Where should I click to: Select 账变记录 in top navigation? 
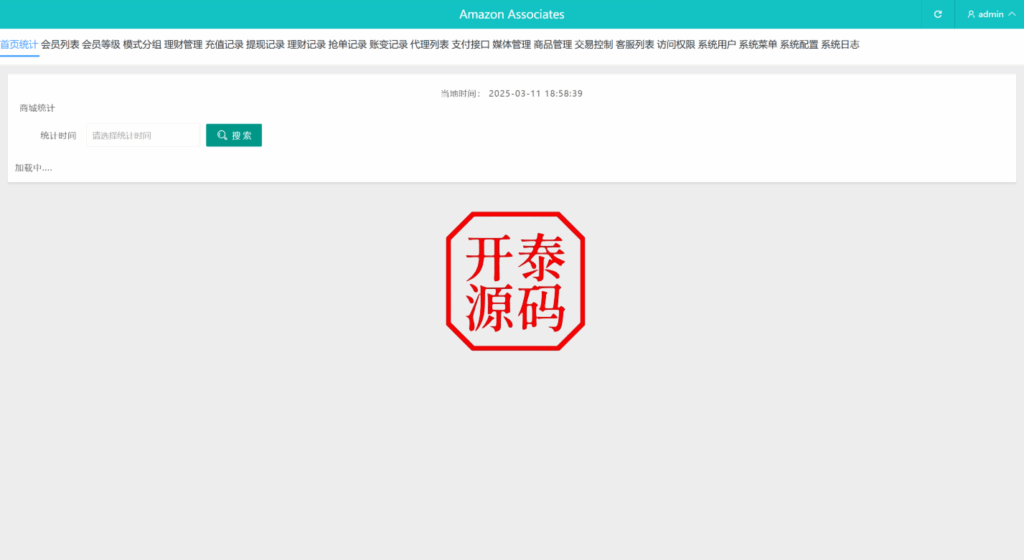coord(389,44)
